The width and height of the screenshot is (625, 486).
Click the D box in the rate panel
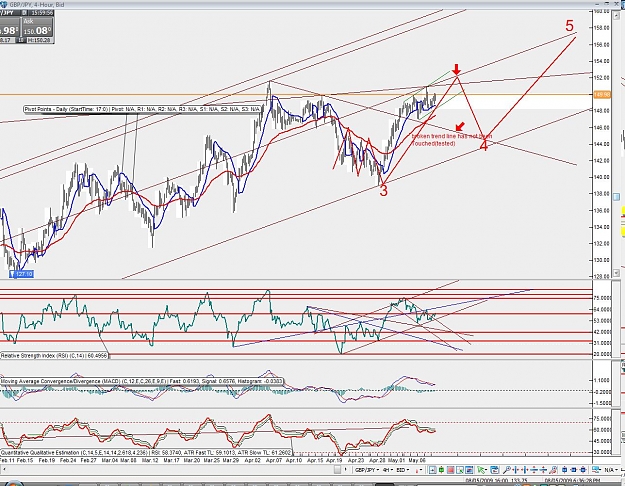click(x=24, y=13)
